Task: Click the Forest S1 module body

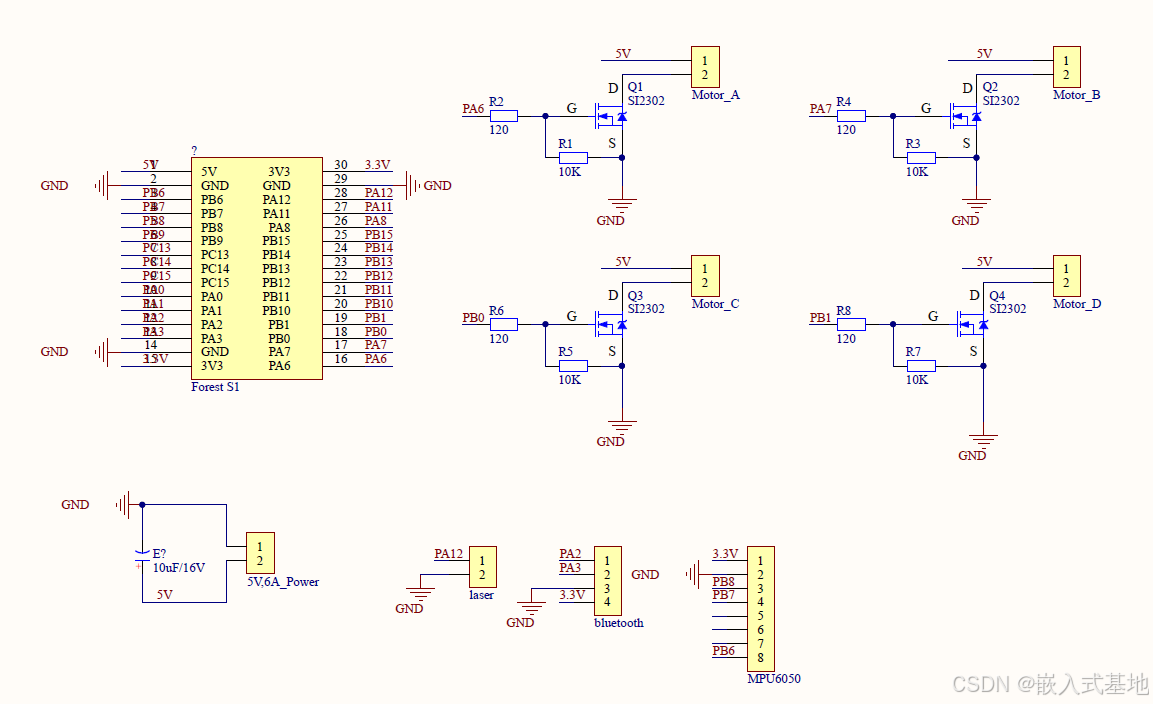Action: [x=257, y=269]
